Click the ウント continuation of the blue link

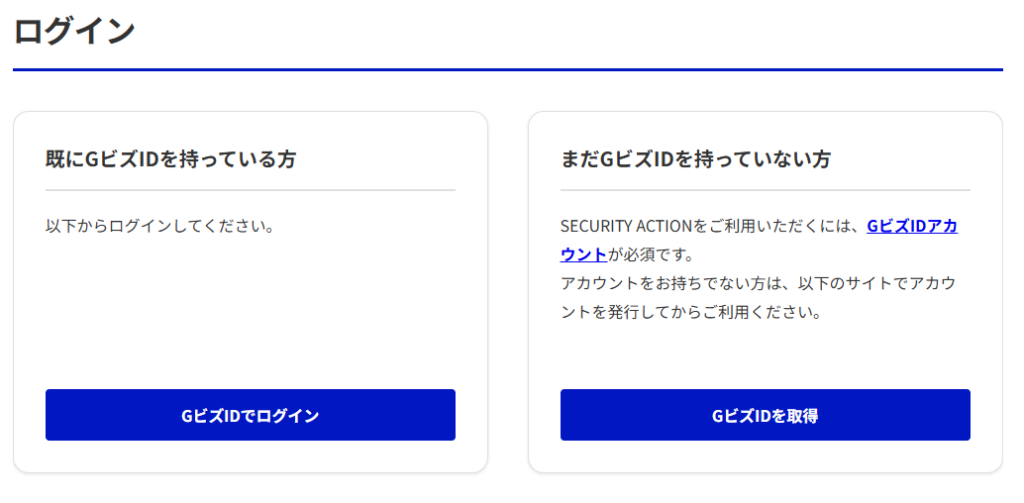[x=583, y=255]
